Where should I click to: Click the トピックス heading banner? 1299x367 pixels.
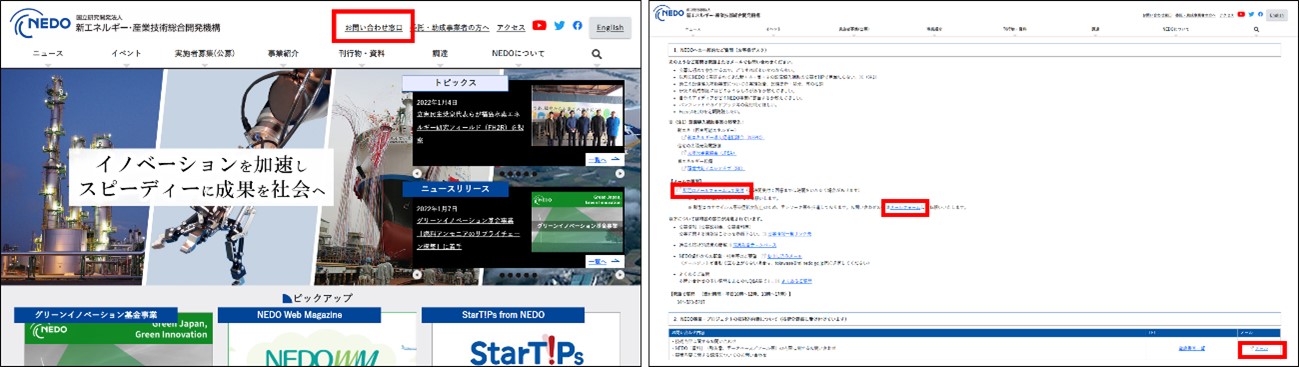click(456, 83)
